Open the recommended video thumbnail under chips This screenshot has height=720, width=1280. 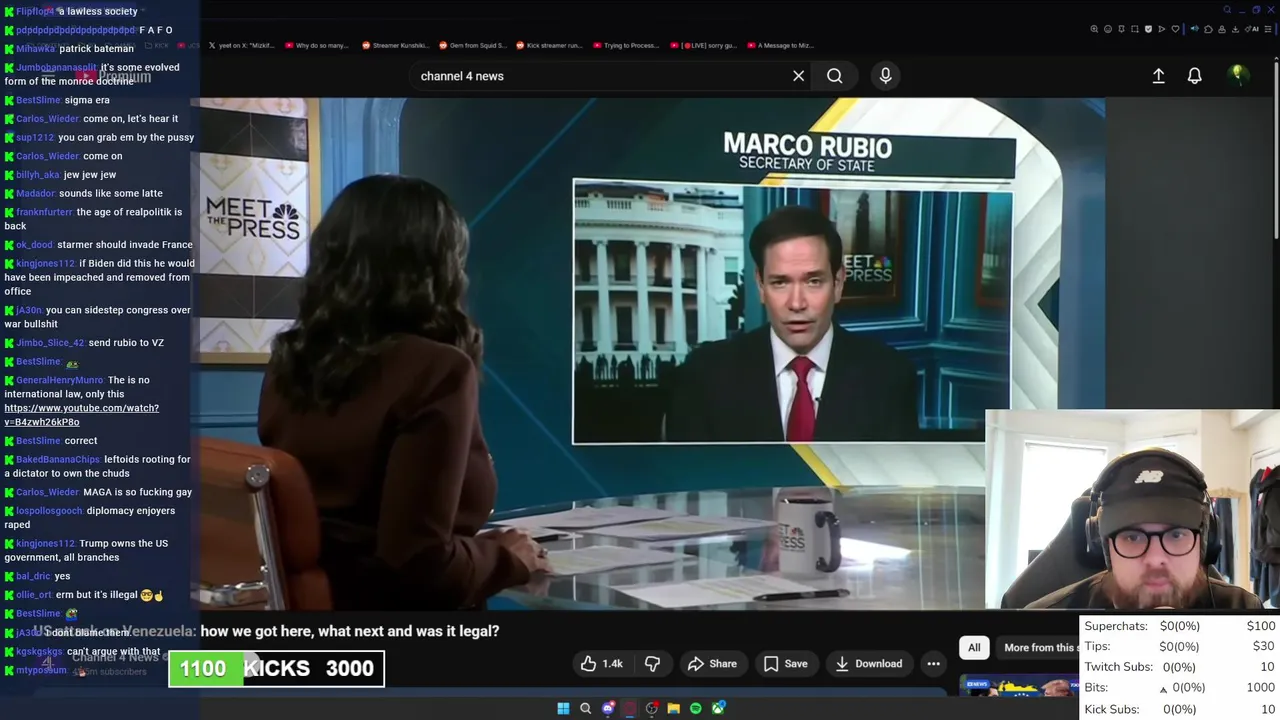[x=1020, y=687]
